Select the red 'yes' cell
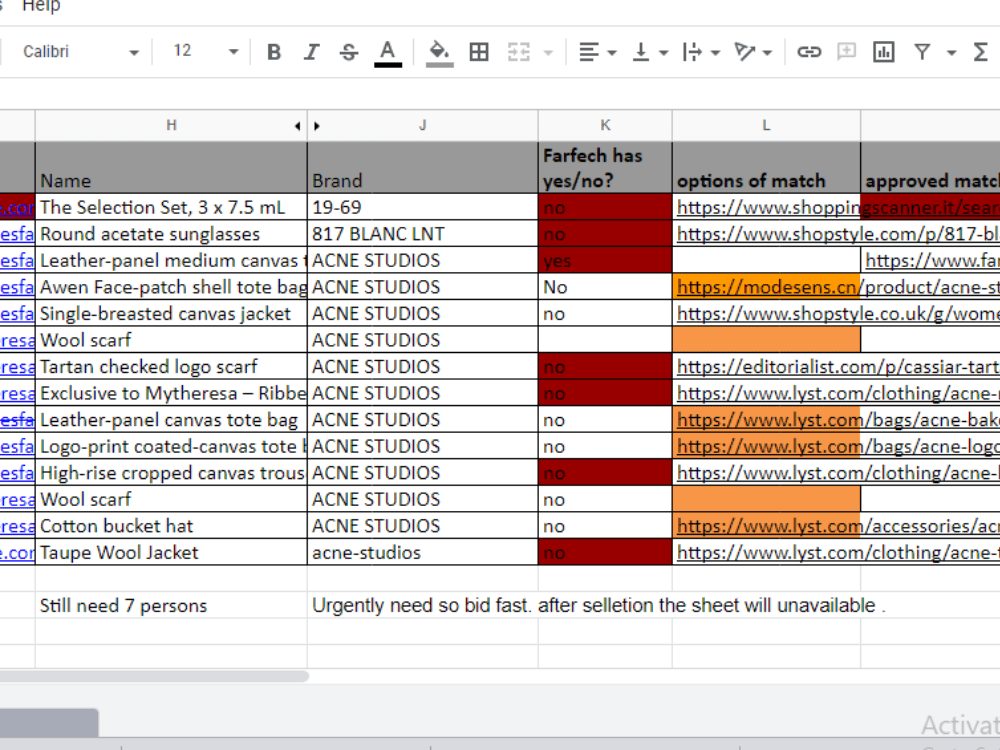The width and height of the screenshot is (1000, 750). [x=605, y=260]
